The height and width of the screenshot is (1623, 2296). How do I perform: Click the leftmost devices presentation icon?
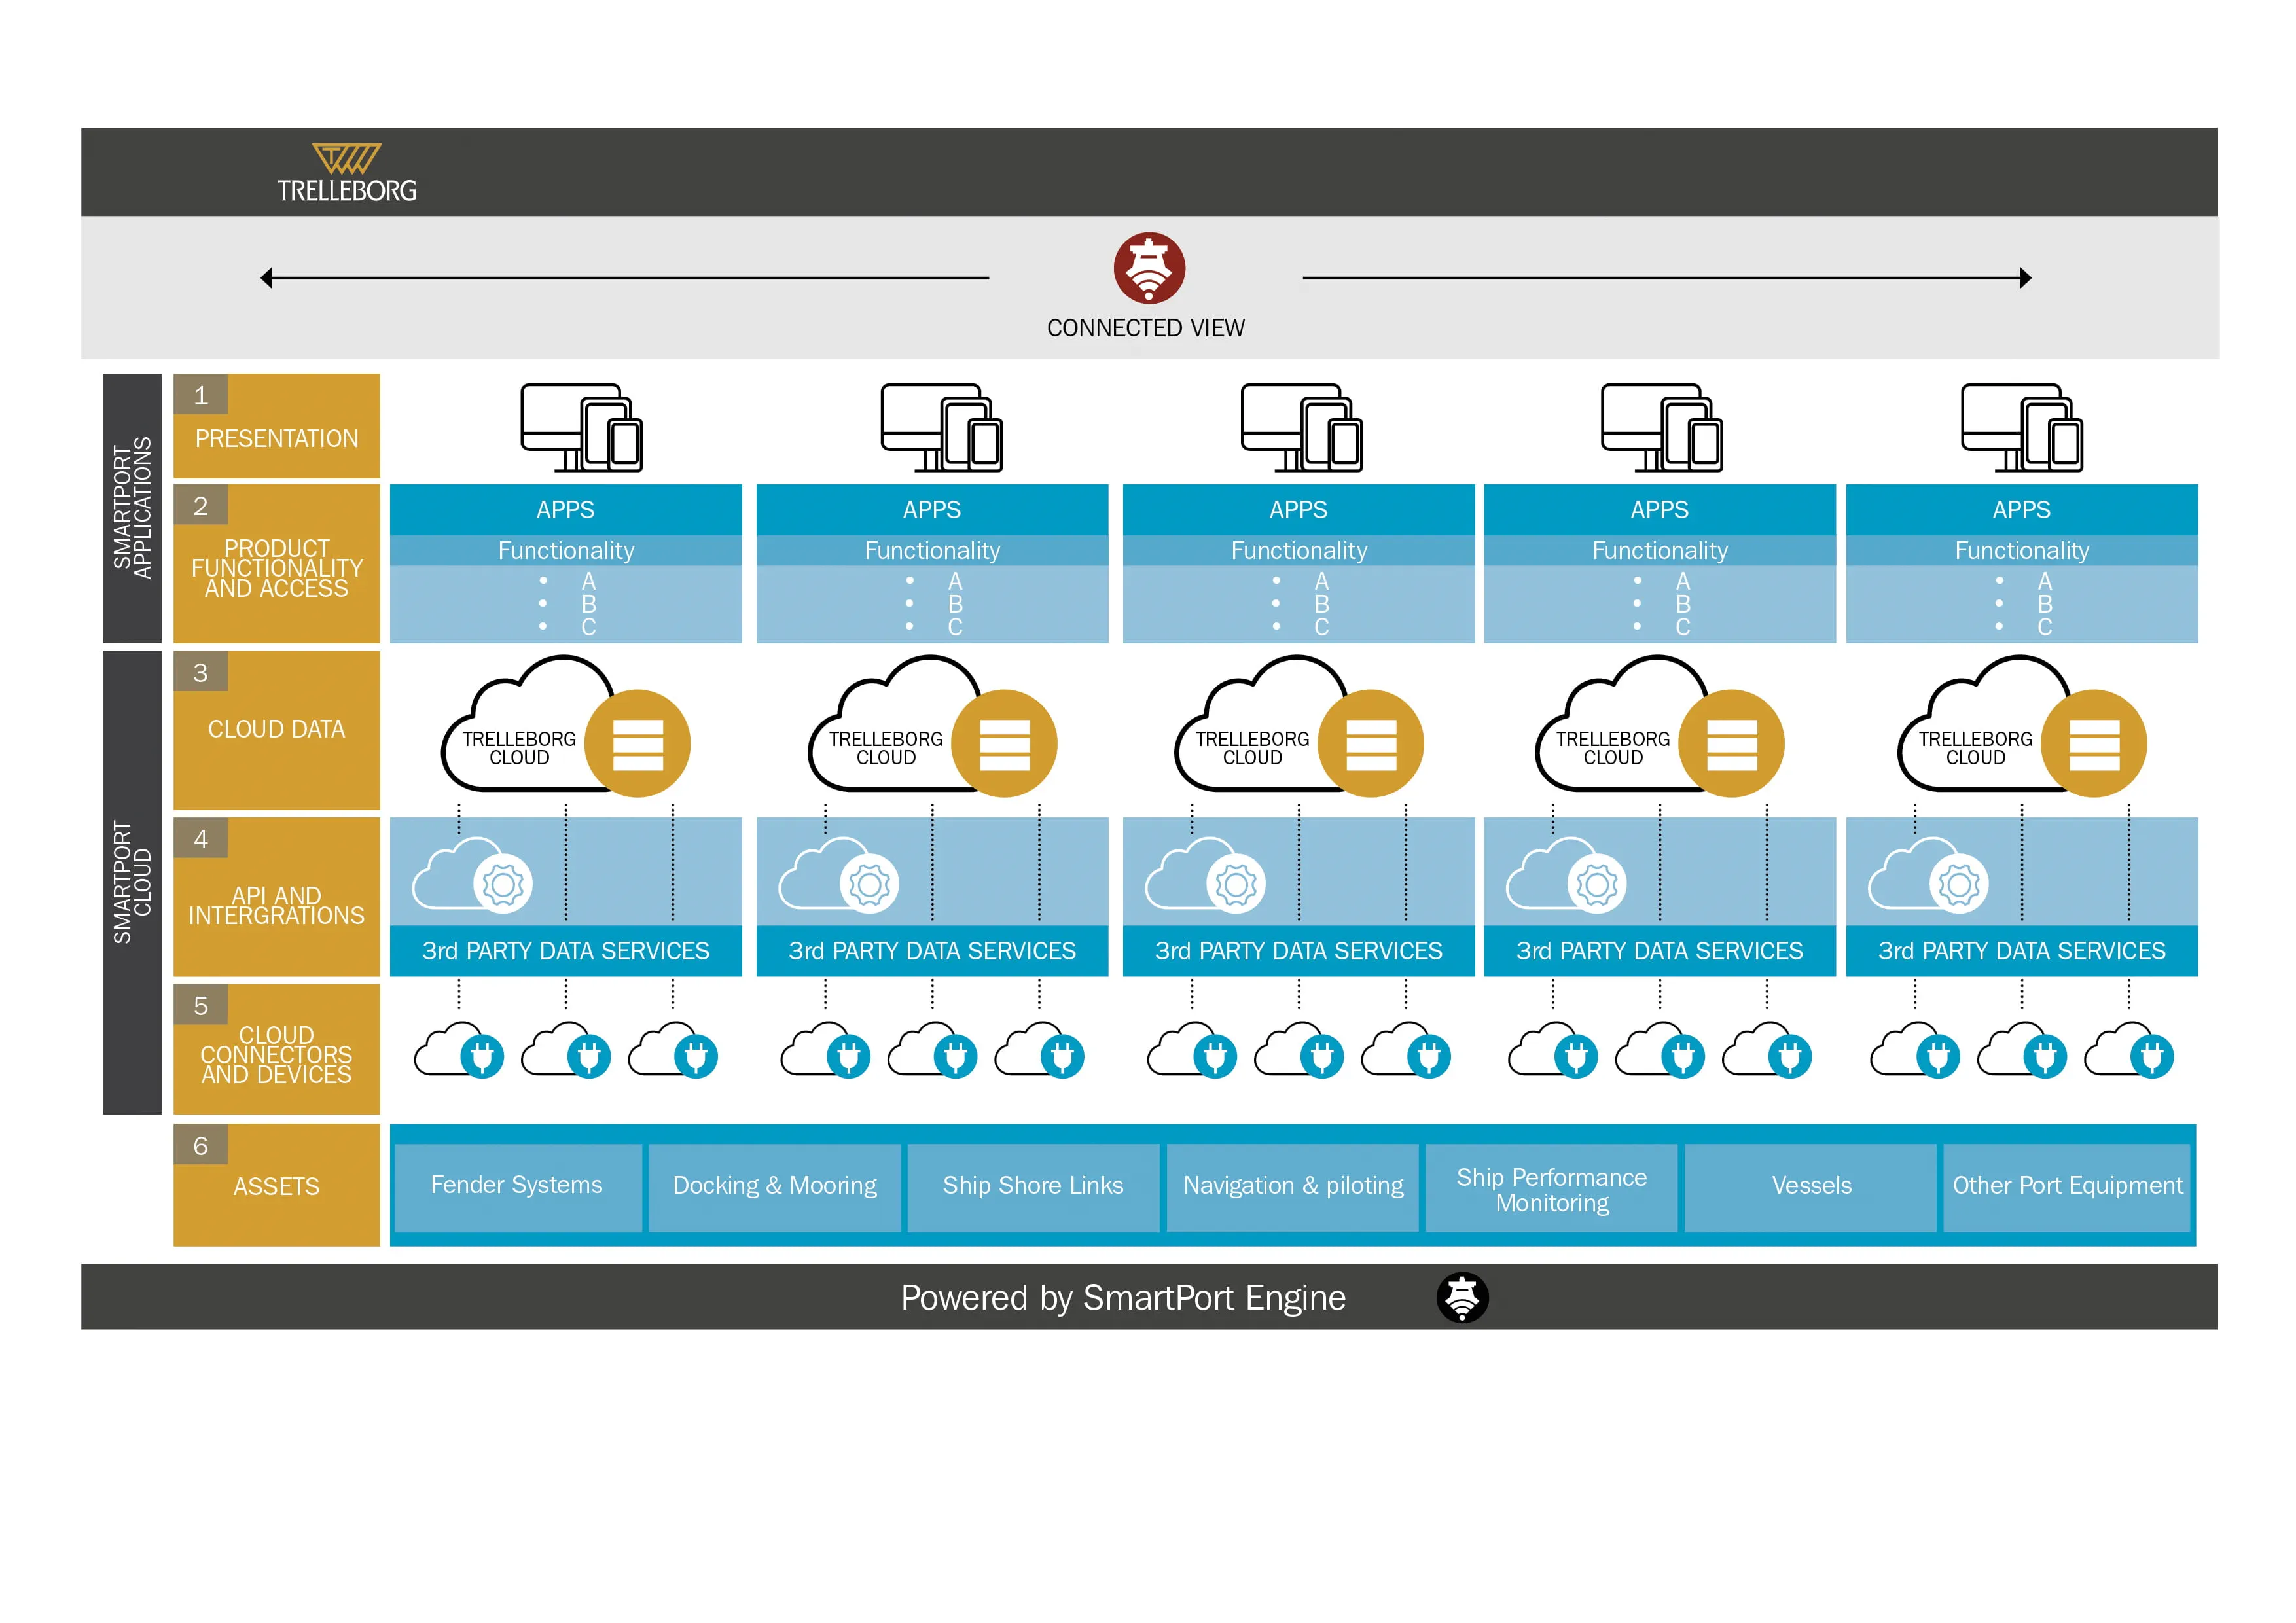[581, 427]
